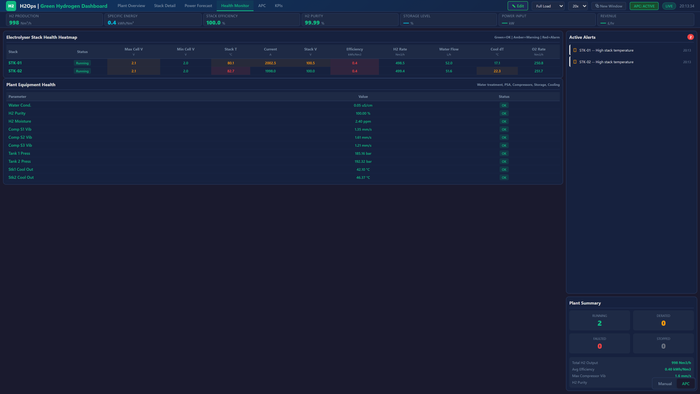Viewport: 700px width, 394px height.
Task: Click the Faulted count tile in Plant Summary
Action: (x=599, y=343)
